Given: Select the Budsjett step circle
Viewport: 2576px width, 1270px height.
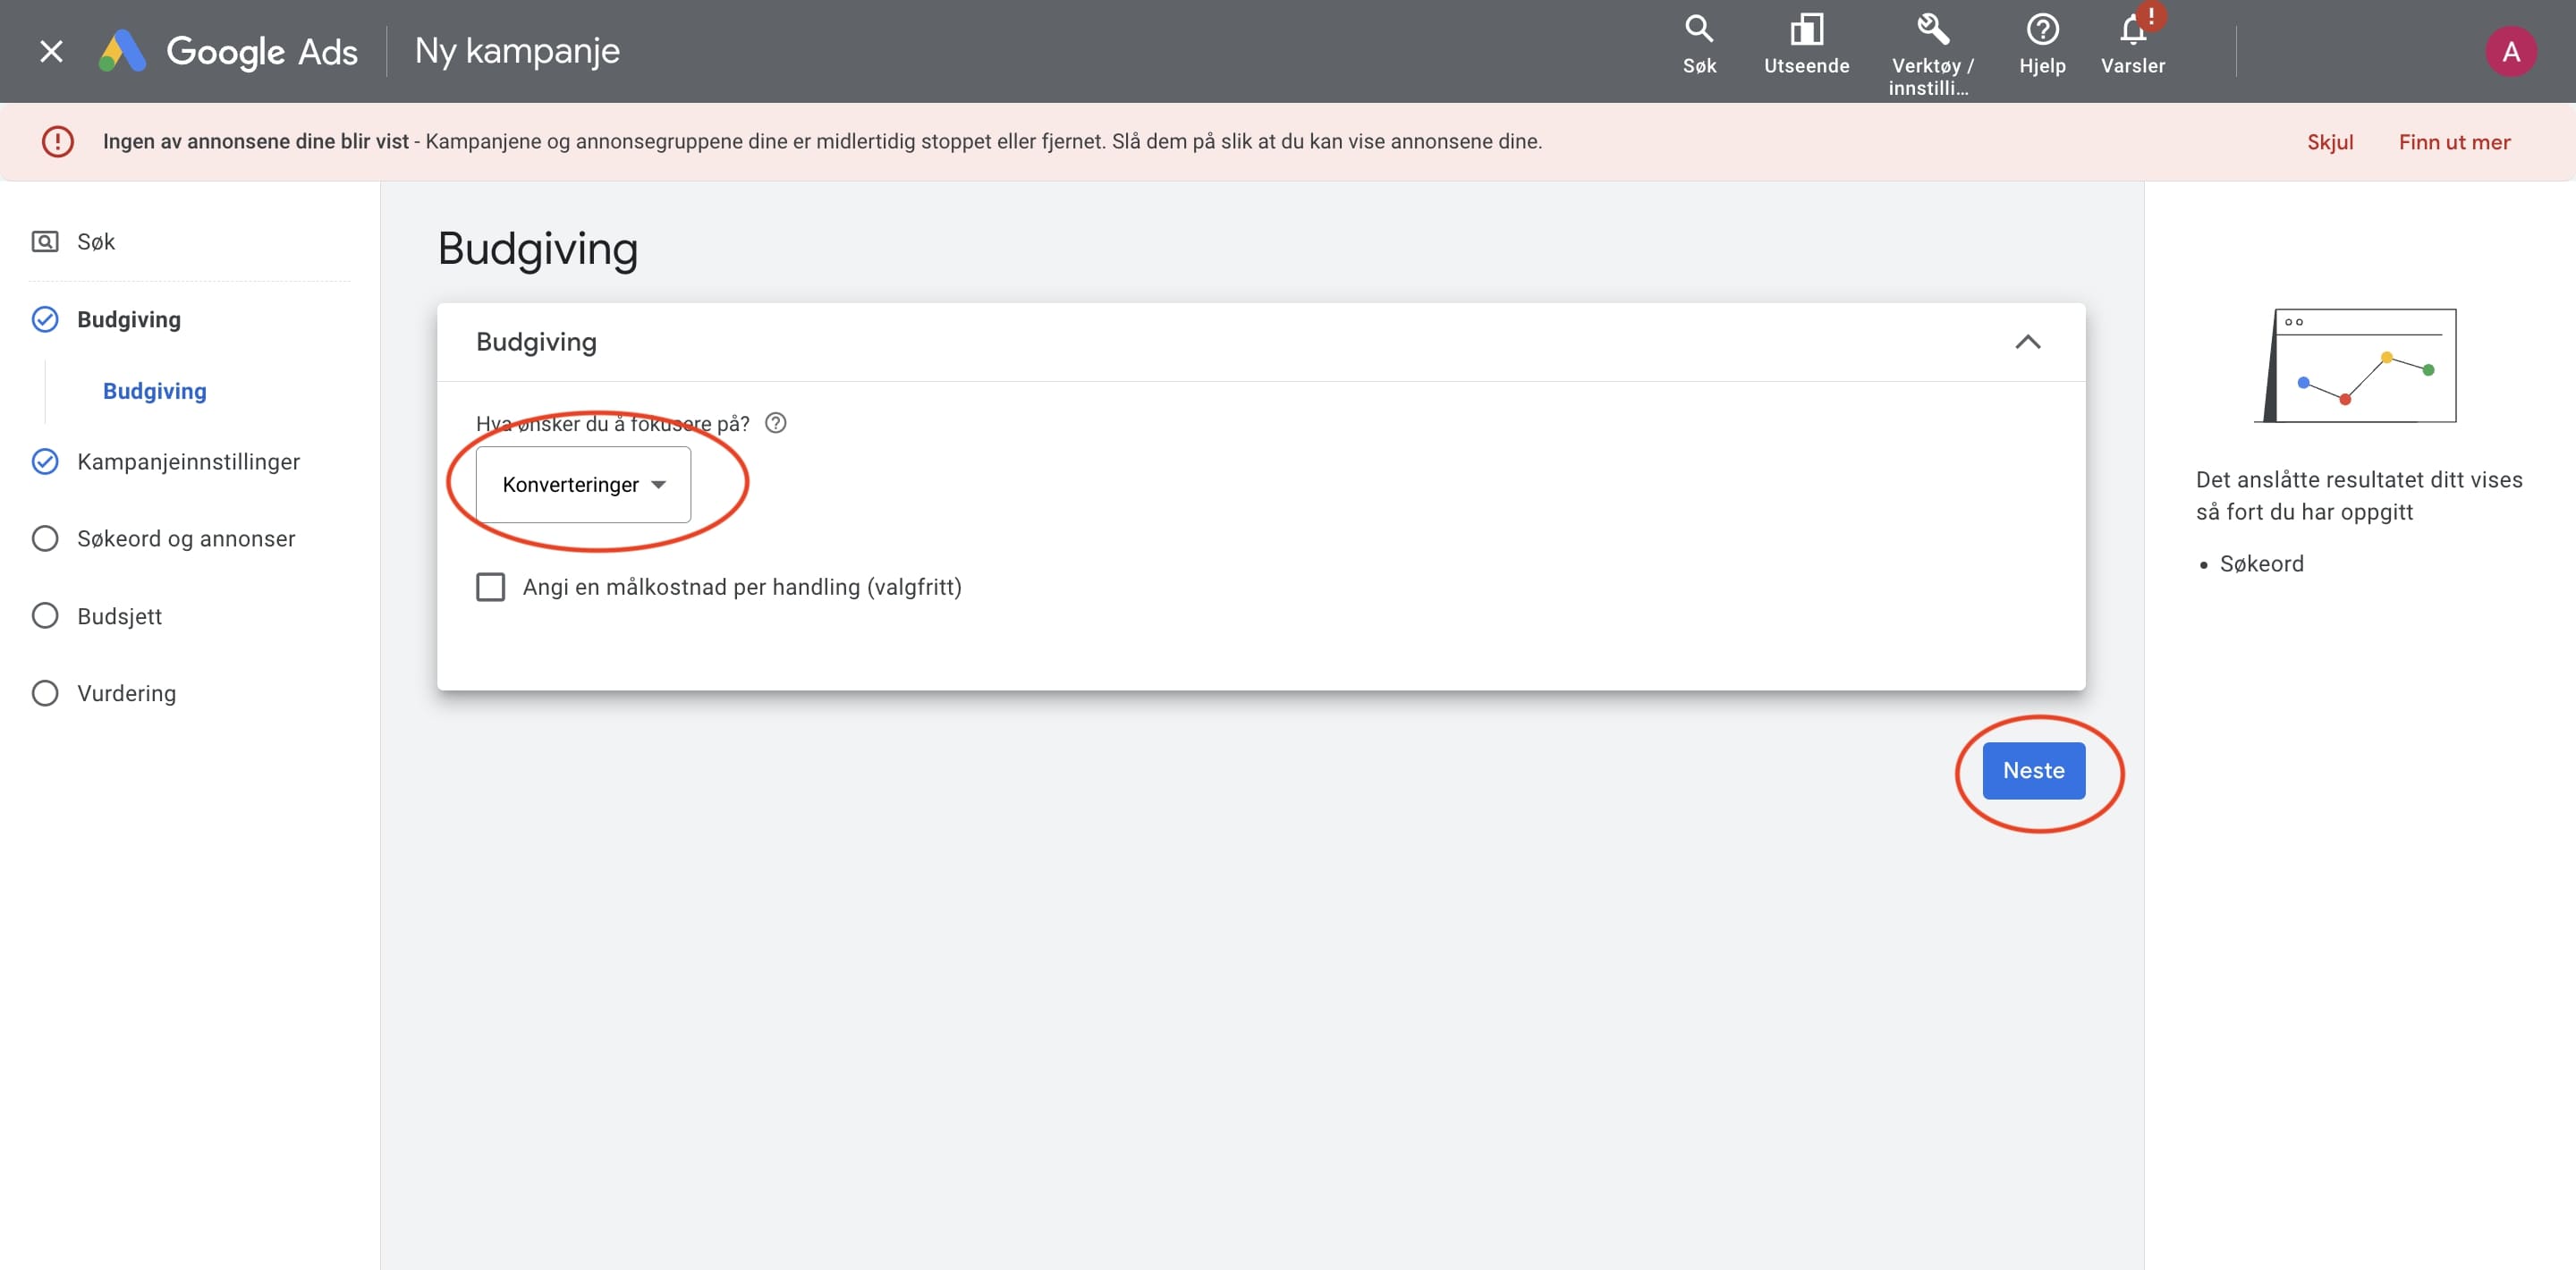Looking at the screenshot, I should point(45,616).
